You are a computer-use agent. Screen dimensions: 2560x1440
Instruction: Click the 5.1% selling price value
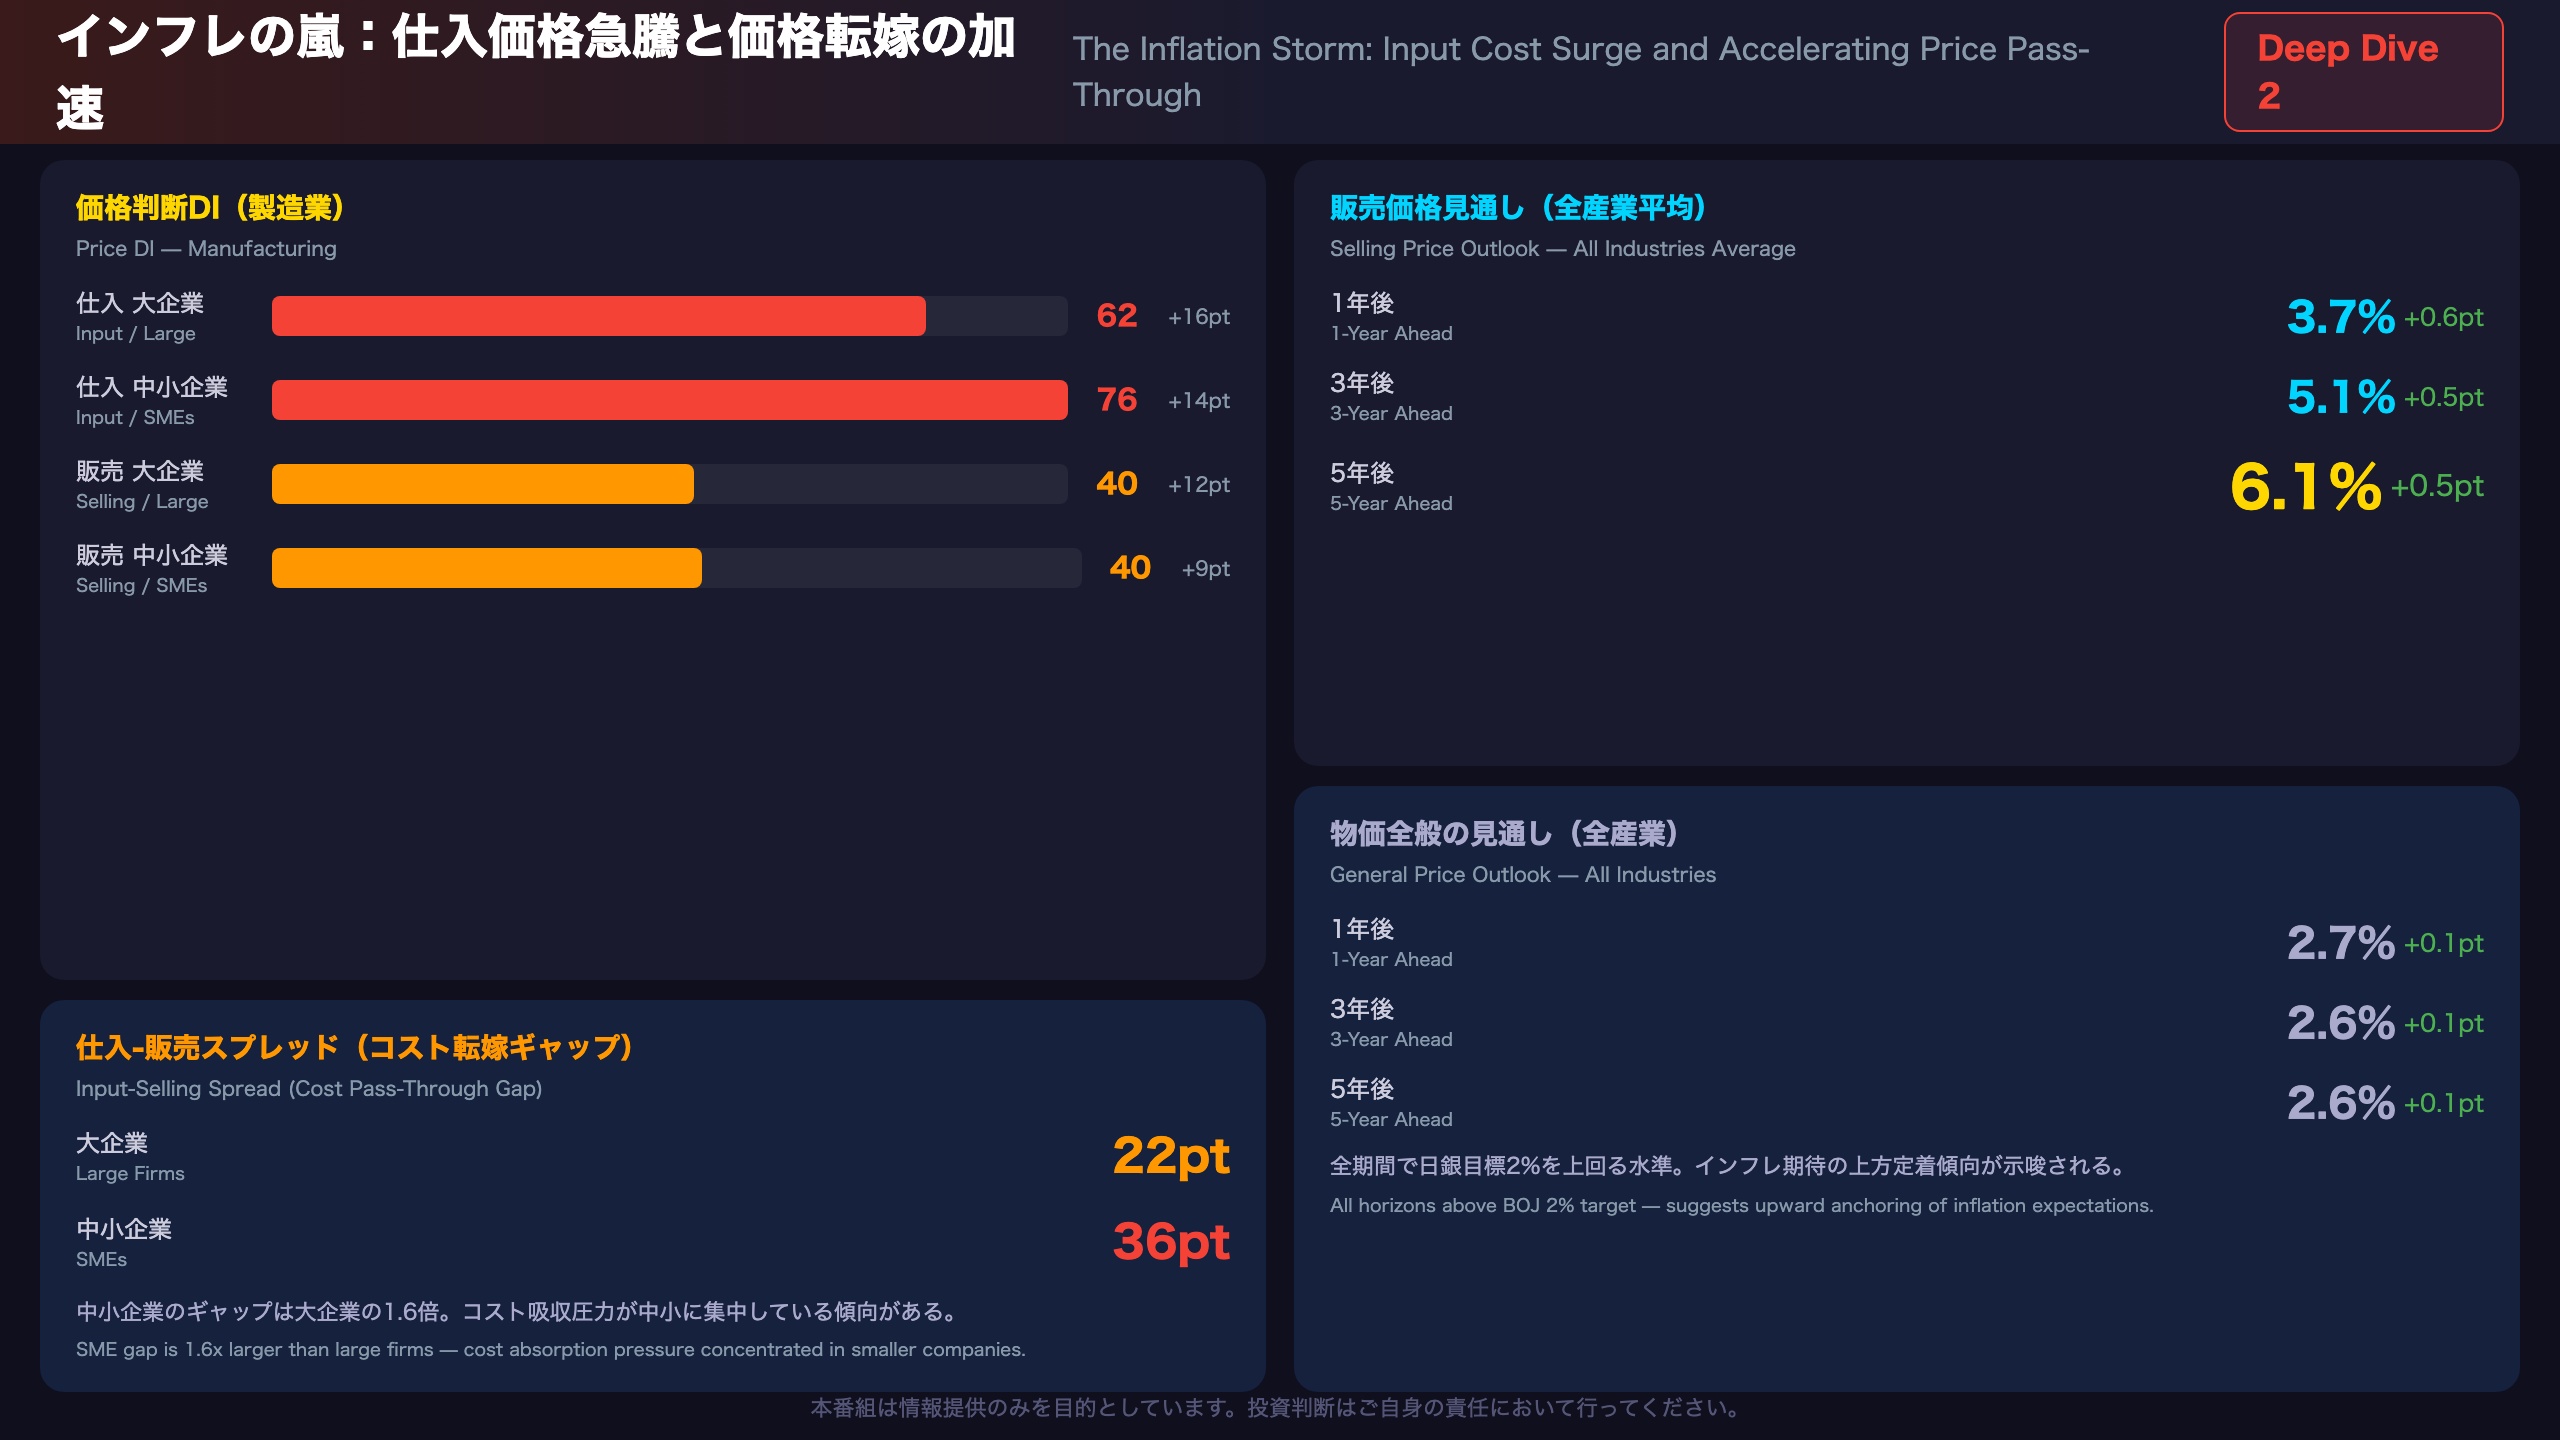click(2341, 397)
